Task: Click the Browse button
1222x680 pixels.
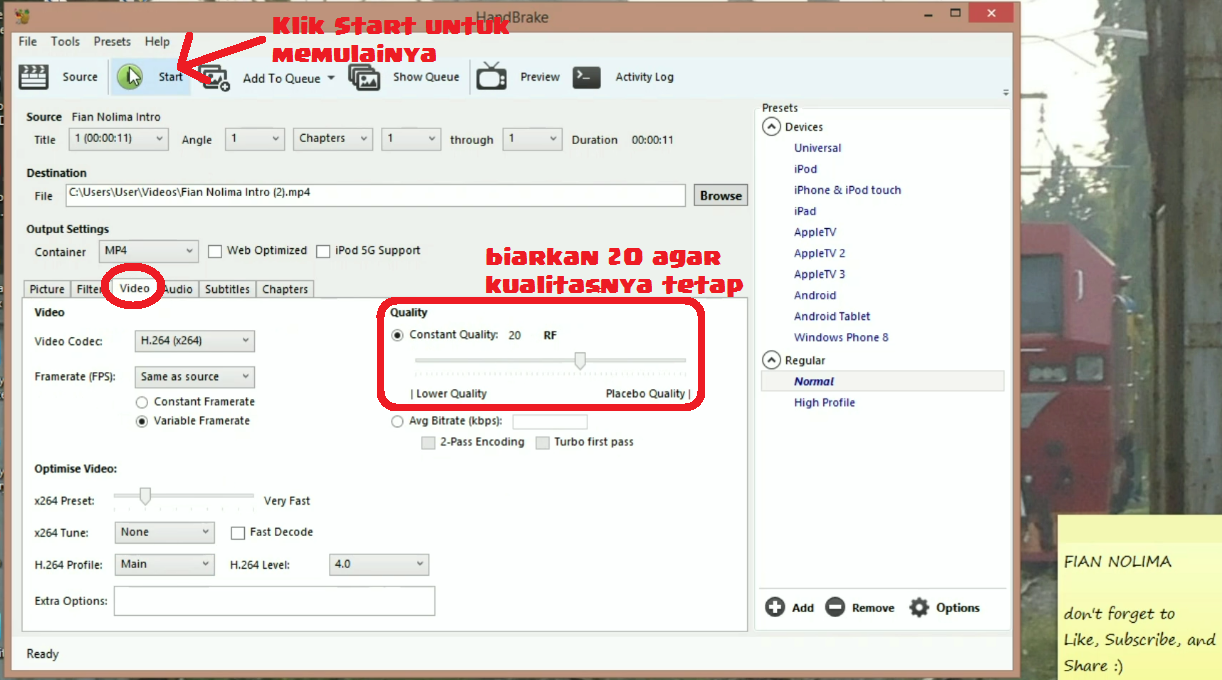Action: click(720, 196)
